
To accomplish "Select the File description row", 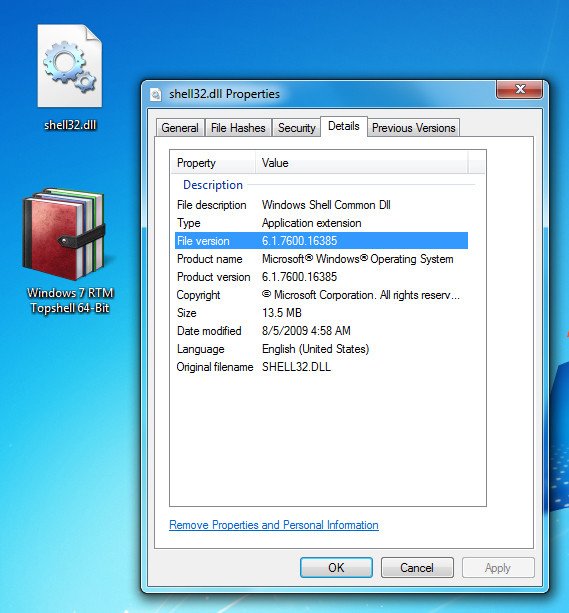I will click(321, 205).
